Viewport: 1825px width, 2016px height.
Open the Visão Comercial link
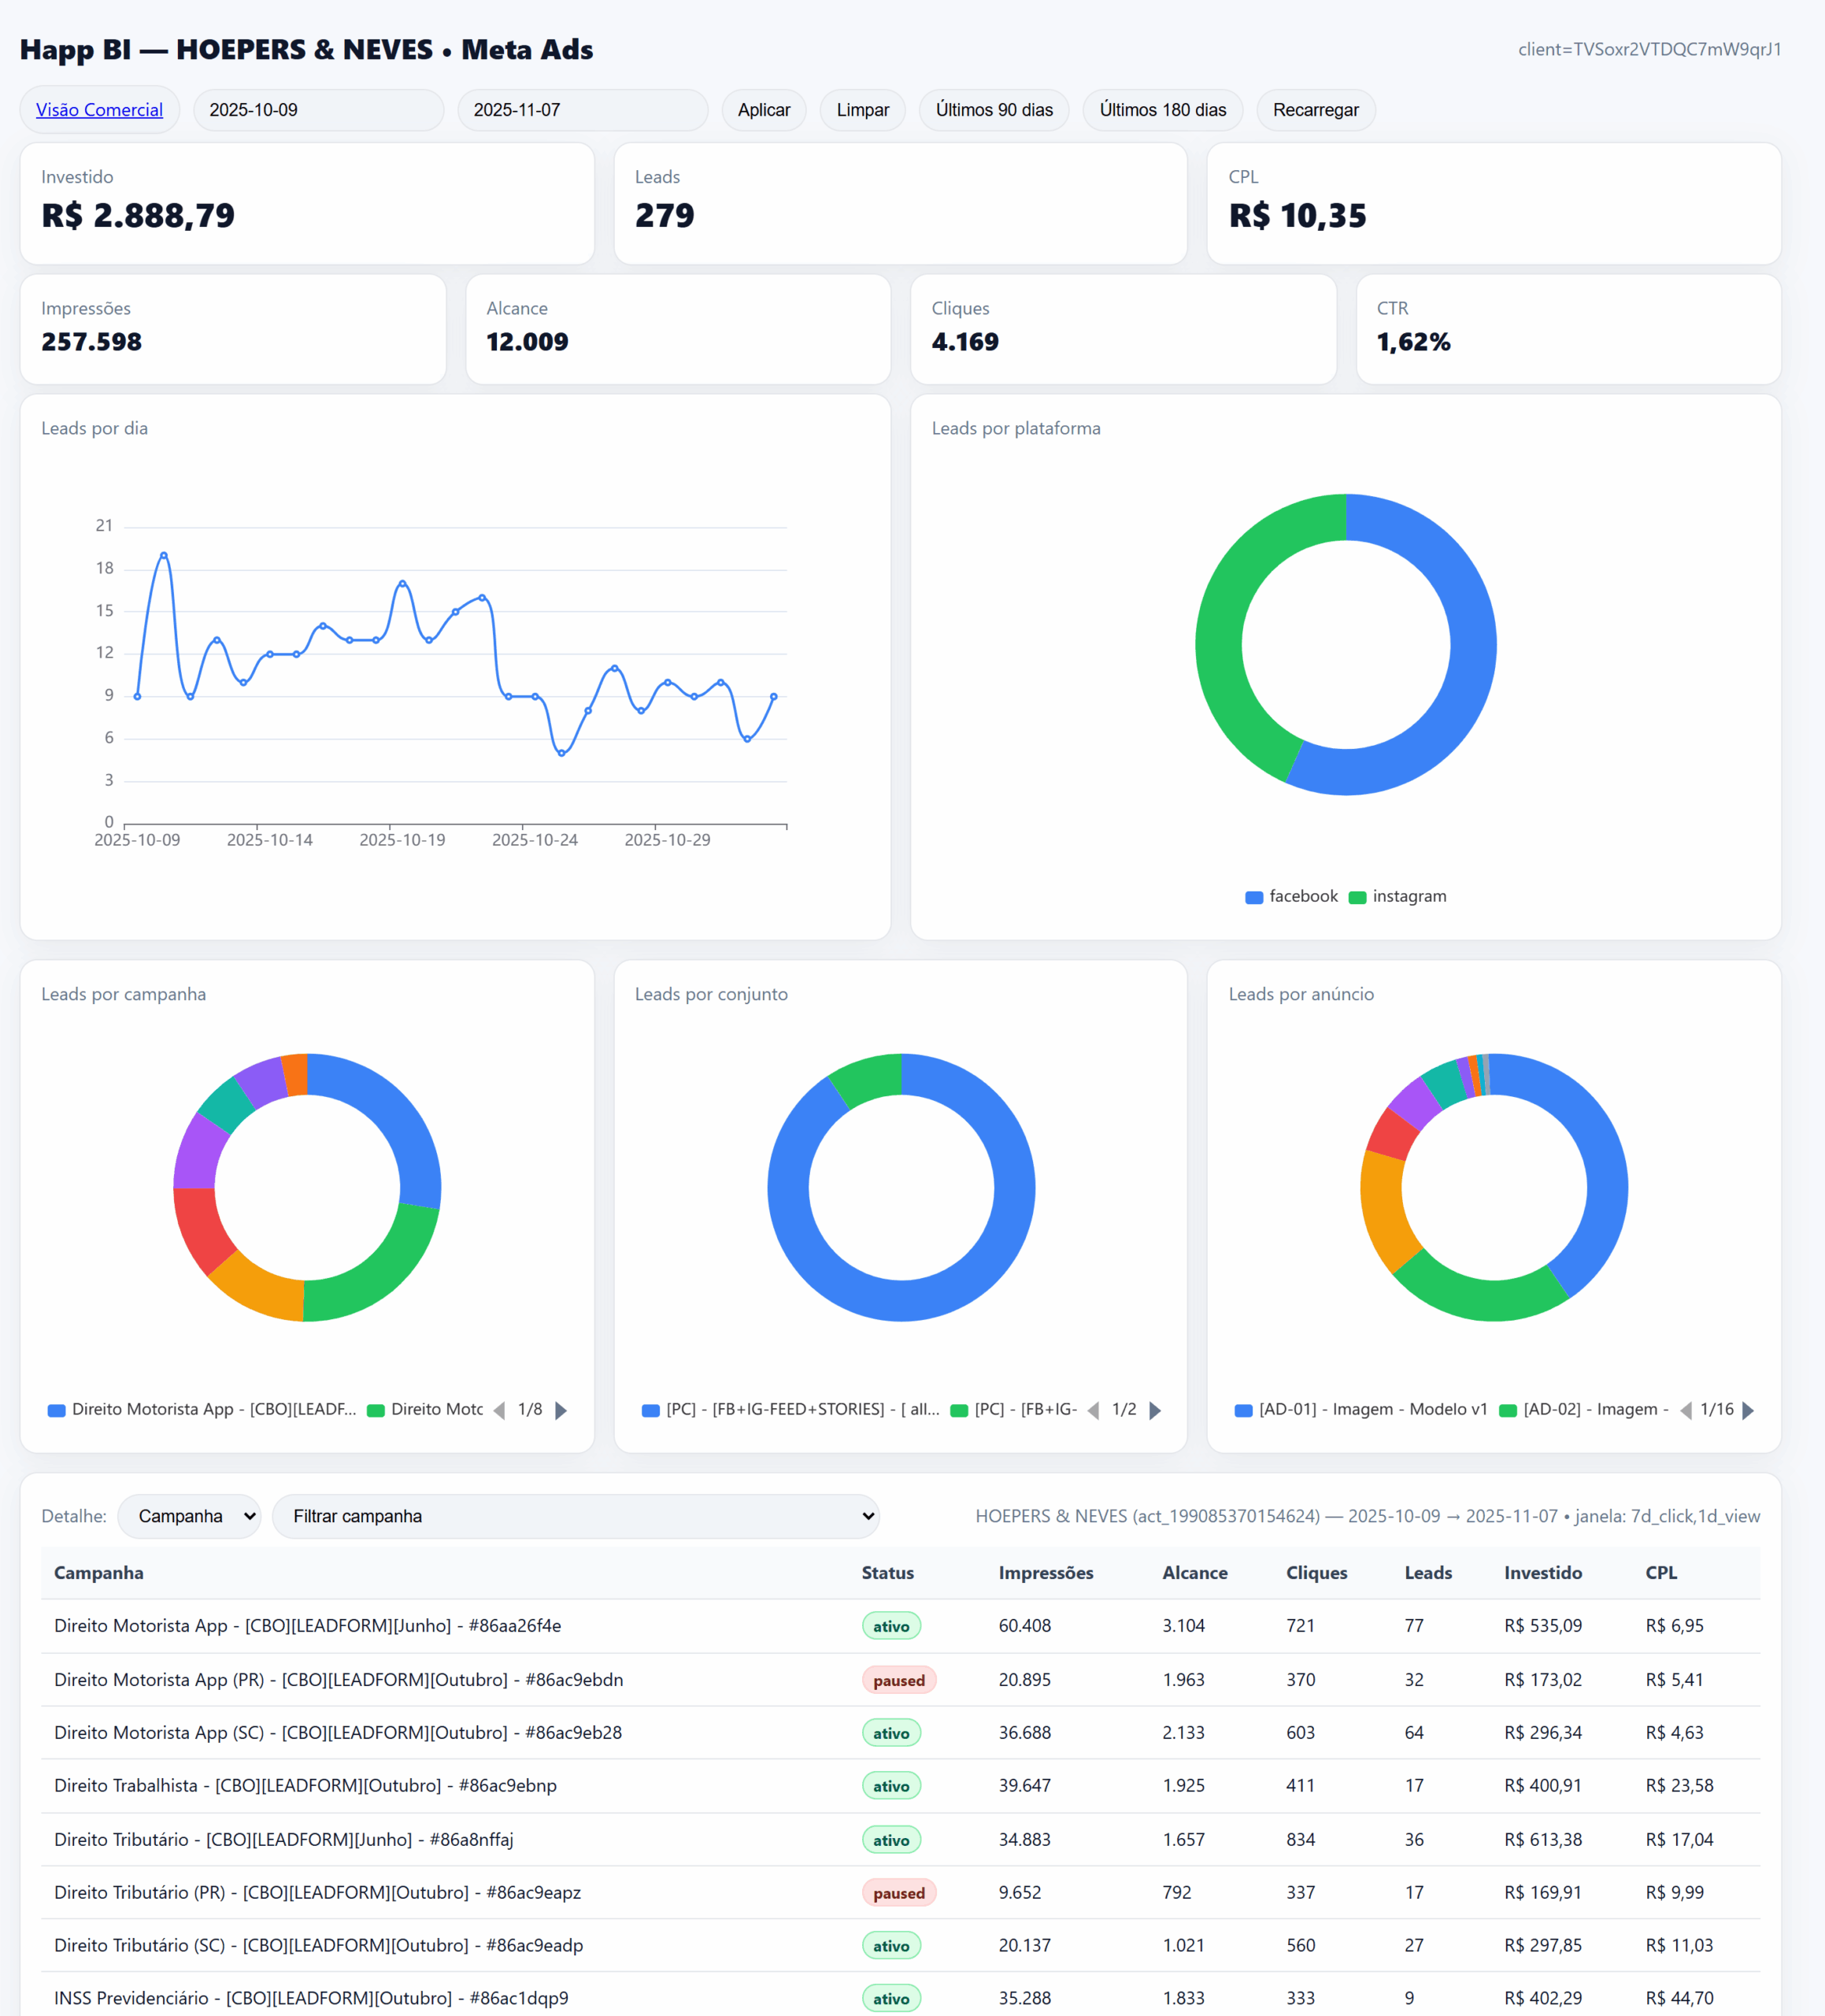(x=99, y=110)
